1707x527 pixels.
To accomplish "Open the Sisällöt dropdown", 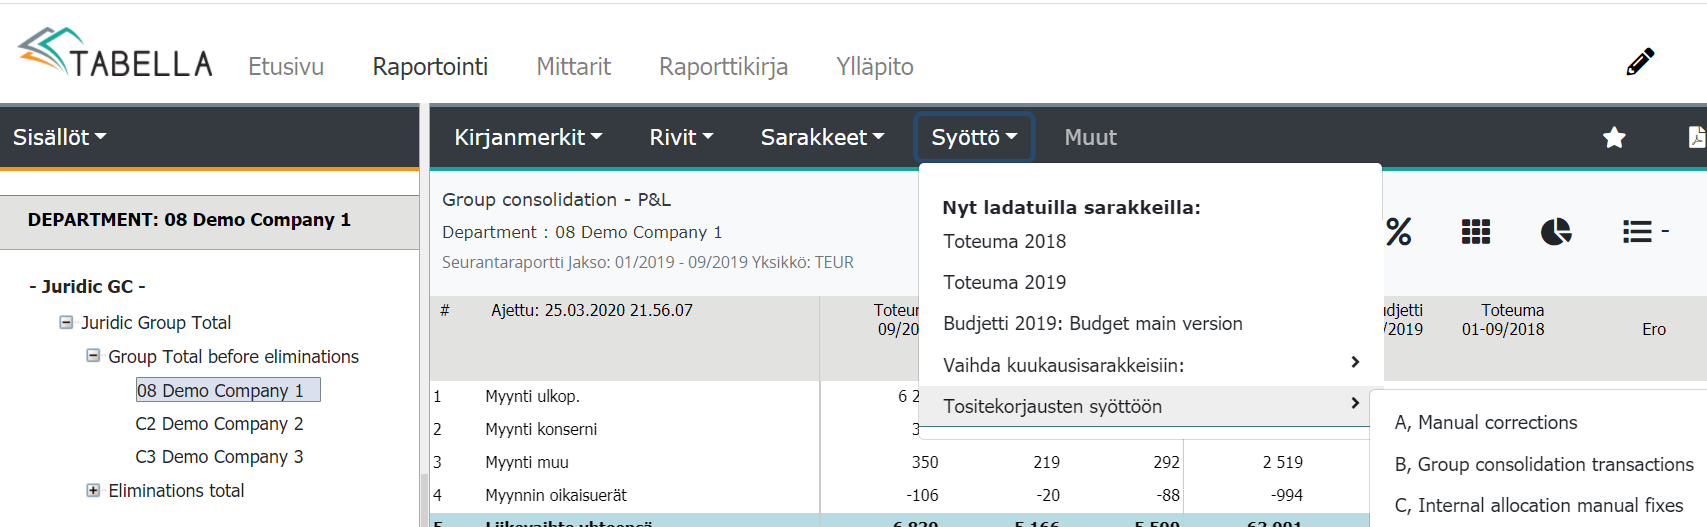I will click(59, 138).
